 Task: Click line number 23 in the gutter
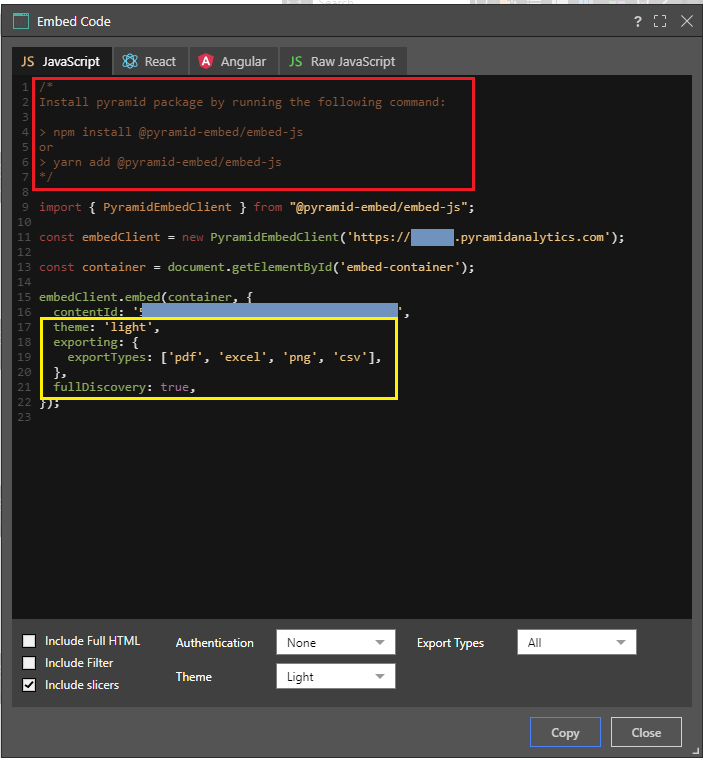(24, 417)
